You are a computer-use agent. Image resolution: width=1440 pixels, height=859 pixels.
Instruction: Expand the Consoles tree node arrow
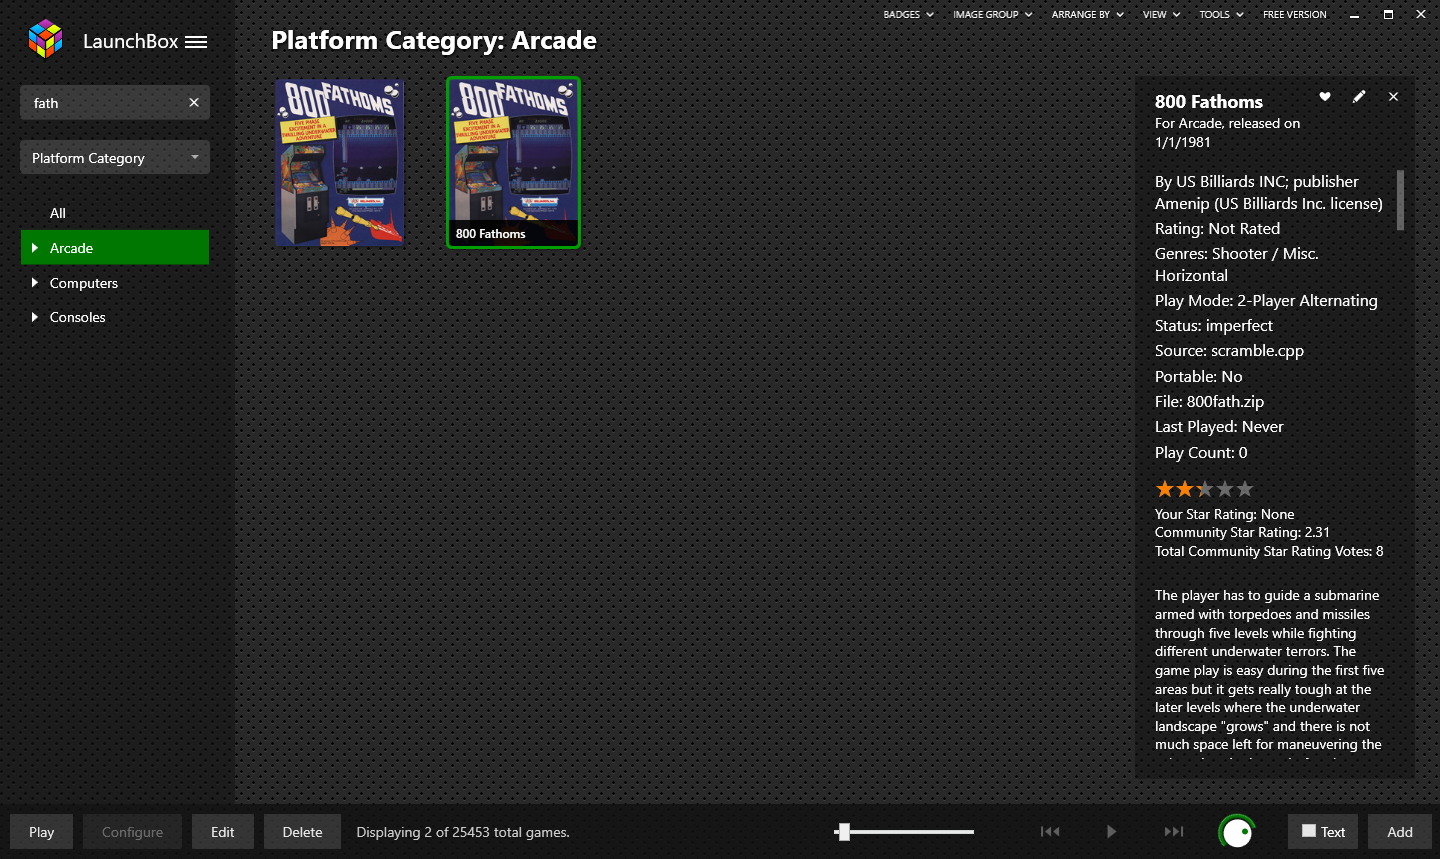tap(35, 316)
